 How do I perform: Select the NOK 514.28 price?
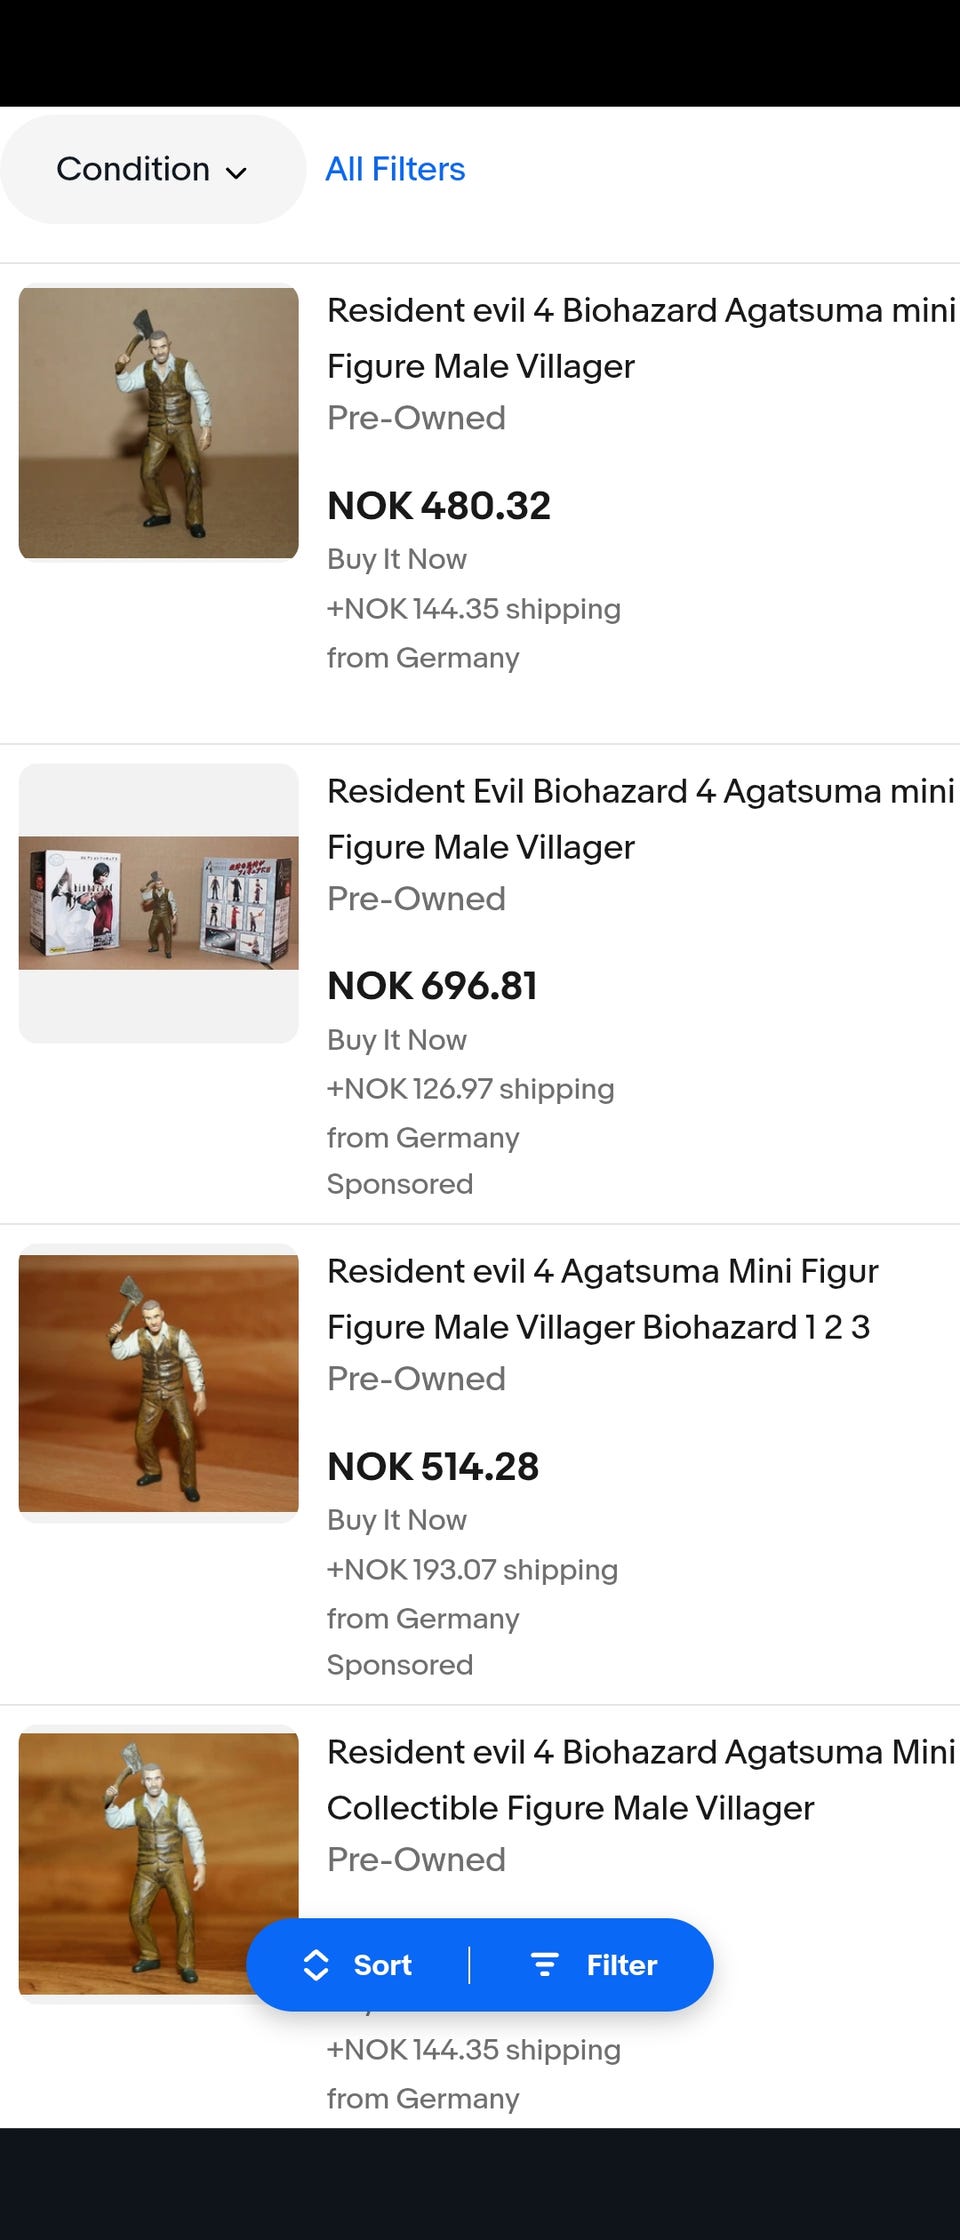(x=433, y=1467)
